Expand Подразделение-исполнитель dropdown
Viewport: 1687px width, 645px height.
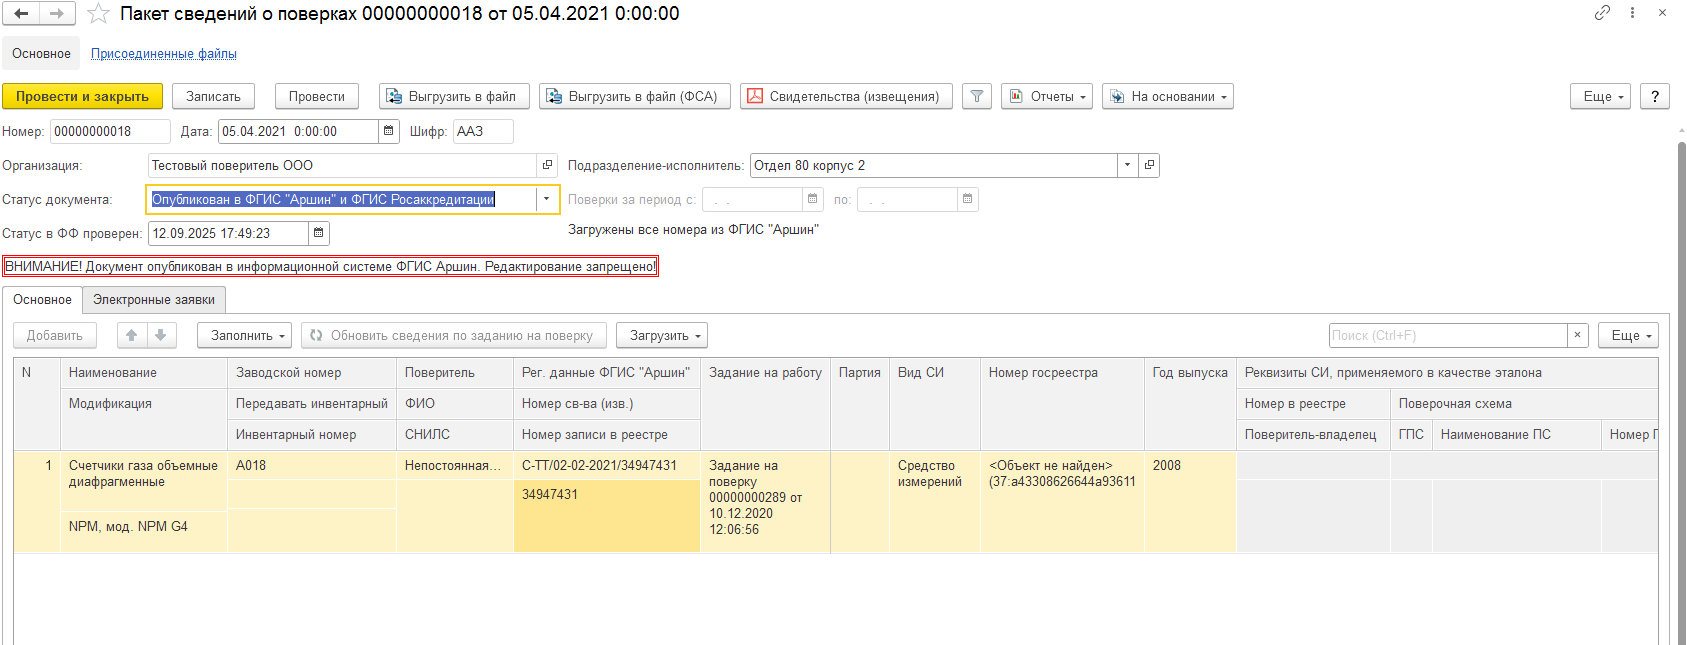(x=1128, y=165)
